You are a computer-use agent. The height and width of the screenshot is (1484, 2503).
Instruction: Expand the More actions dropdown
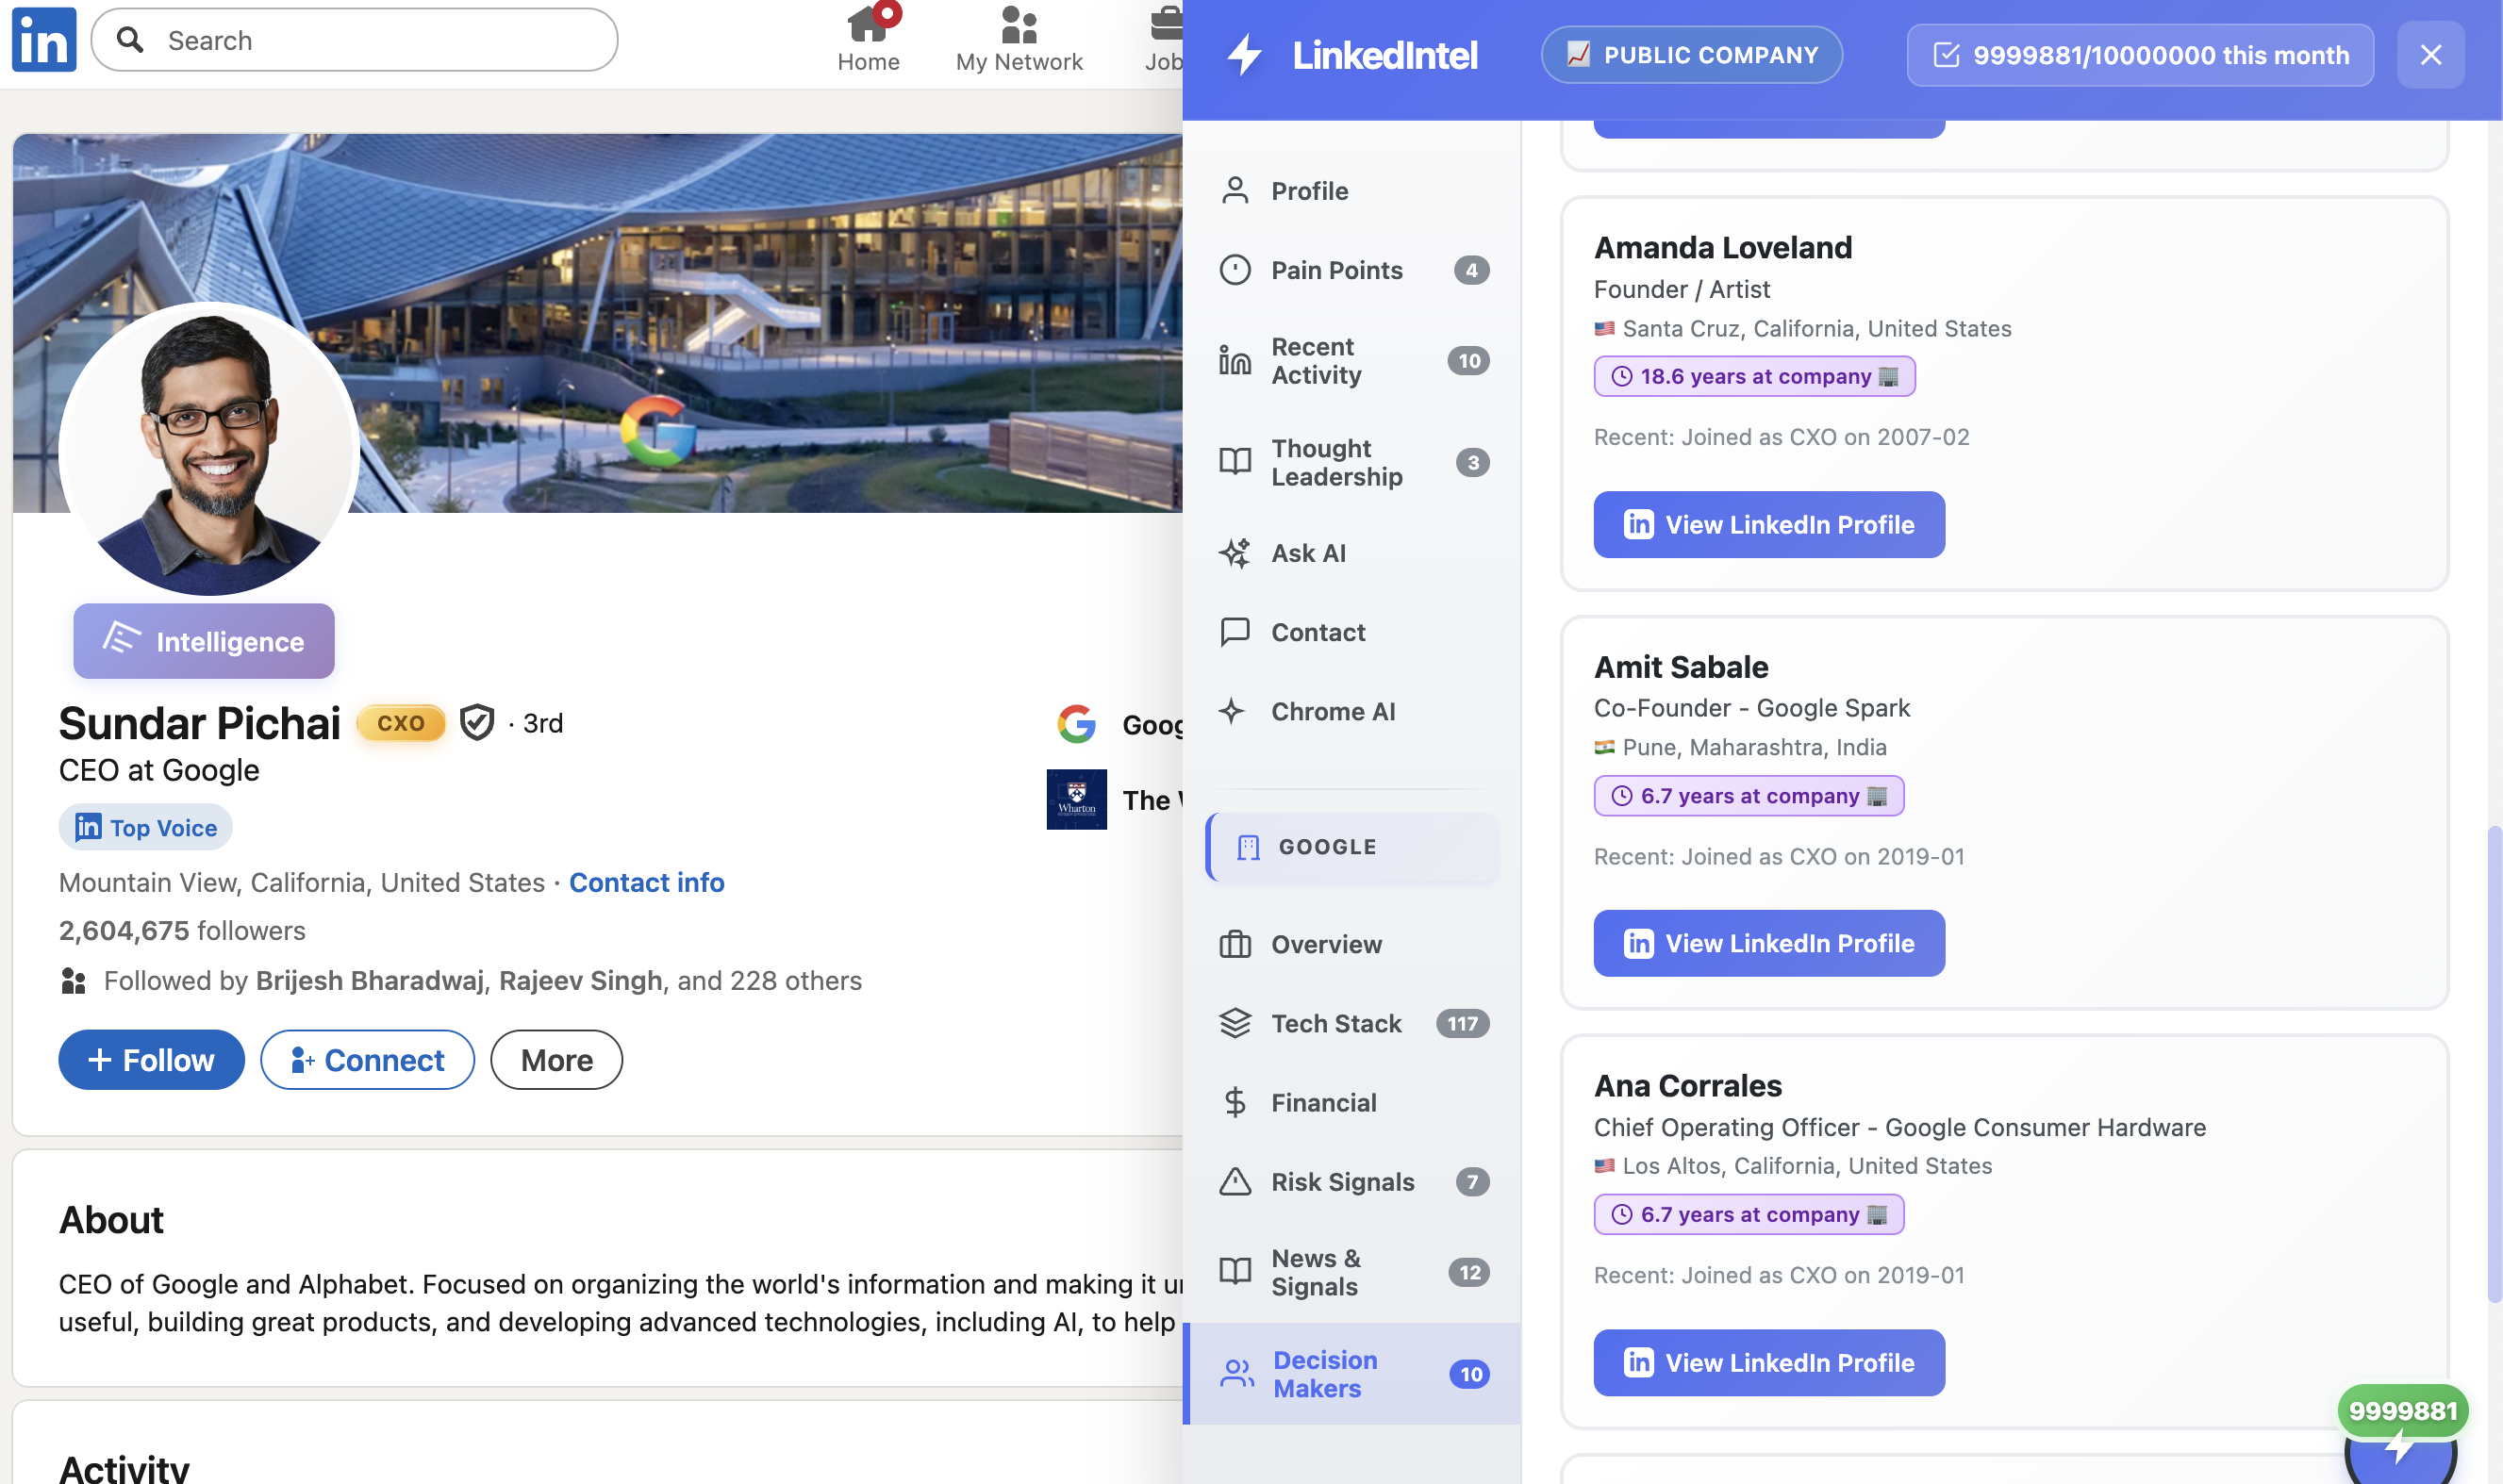coord(556,1060)
